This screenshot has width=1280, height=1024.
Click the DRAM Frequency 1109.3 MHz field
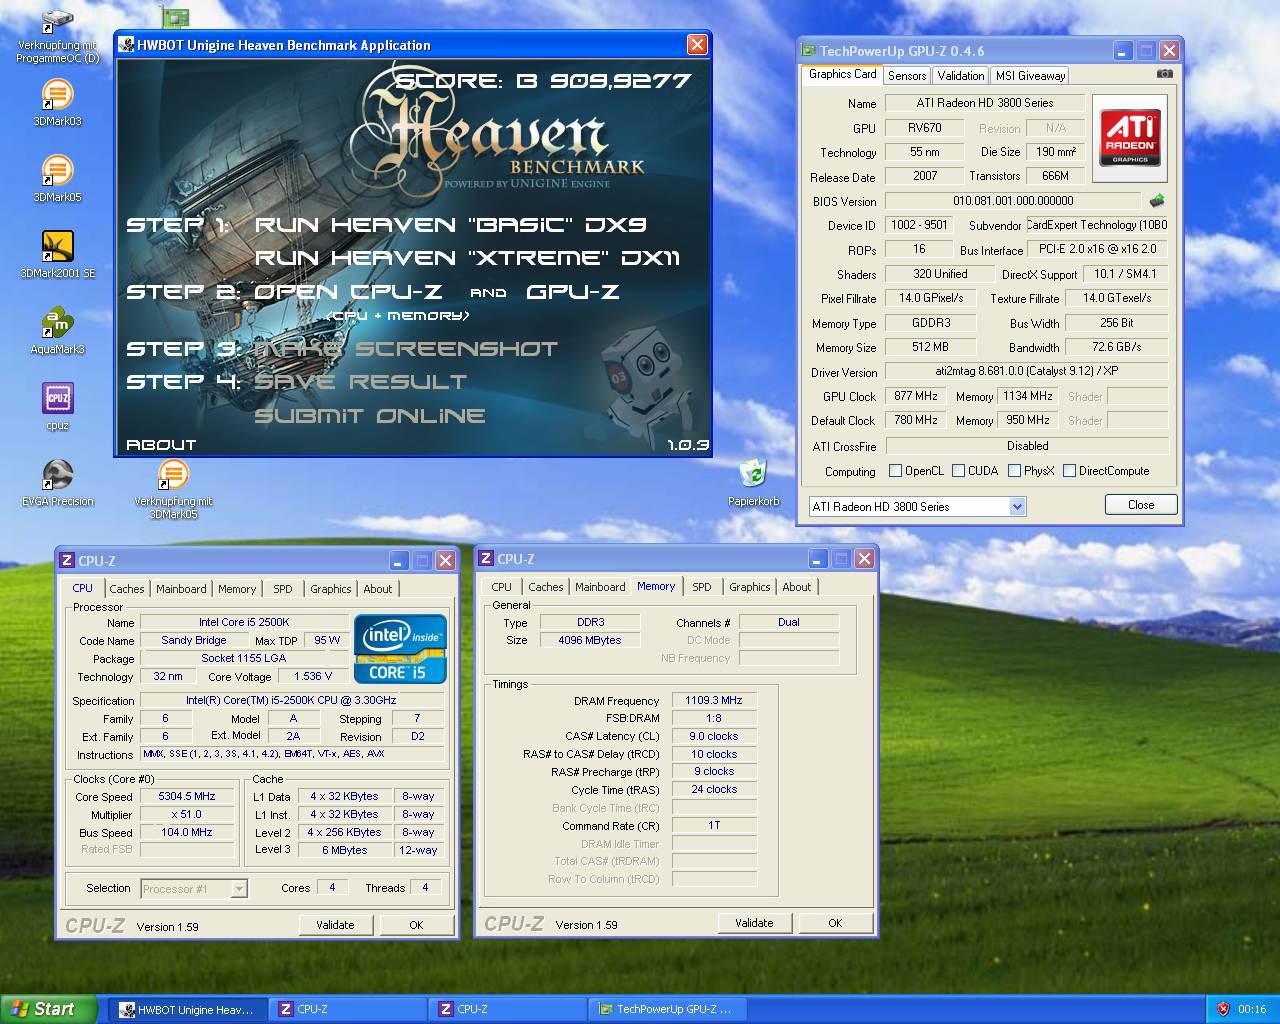(714, 700)
